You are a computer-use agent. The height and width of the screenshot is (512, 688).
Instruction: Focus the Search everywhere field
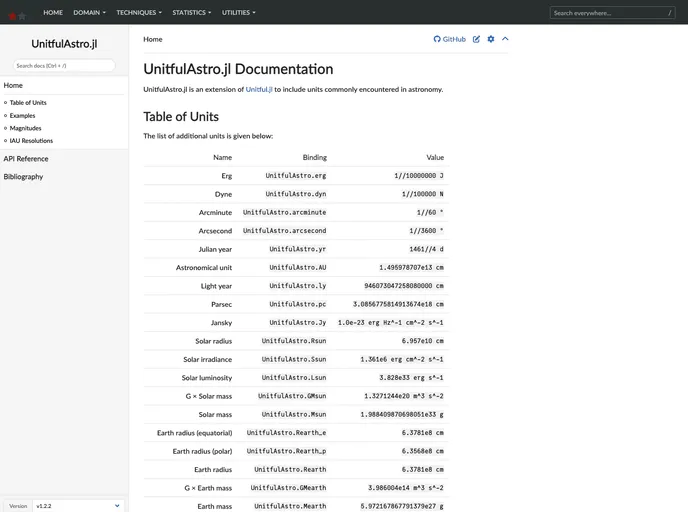[612, 13]
